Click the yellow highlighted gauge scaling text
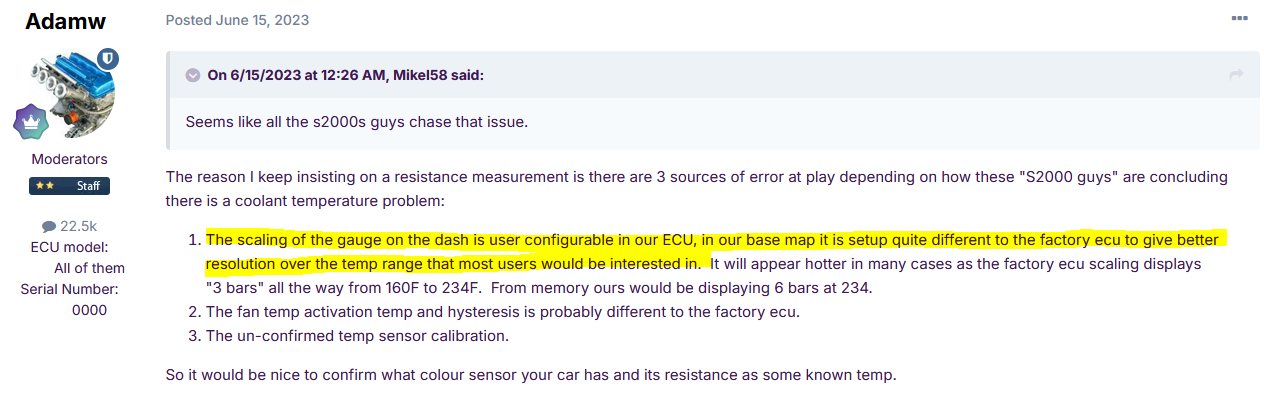Image resolution: width=1264 pixels, height=401 pixels. [x=700, y=240]
